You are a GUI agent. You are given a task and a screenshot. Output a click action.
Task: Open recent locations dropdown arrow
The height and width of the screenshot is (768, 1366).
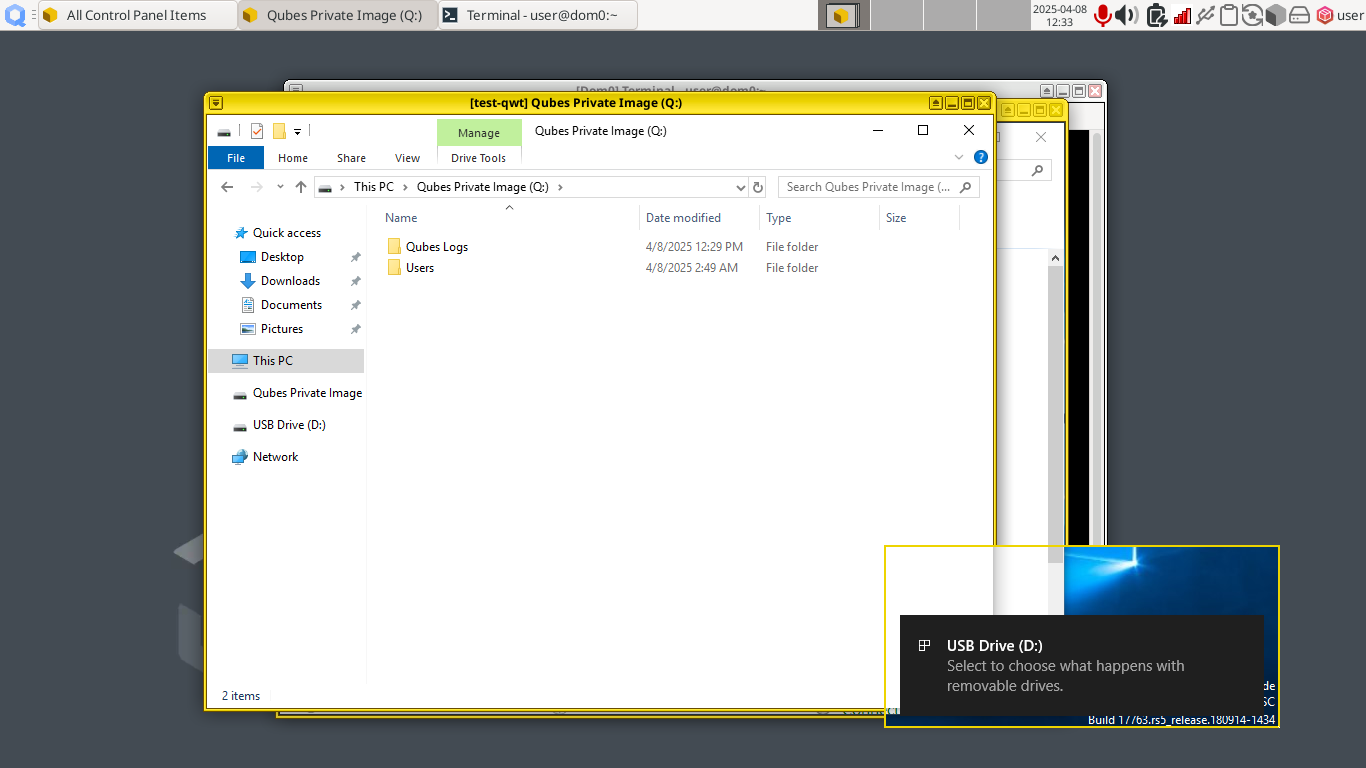click(x=280, y=187)
